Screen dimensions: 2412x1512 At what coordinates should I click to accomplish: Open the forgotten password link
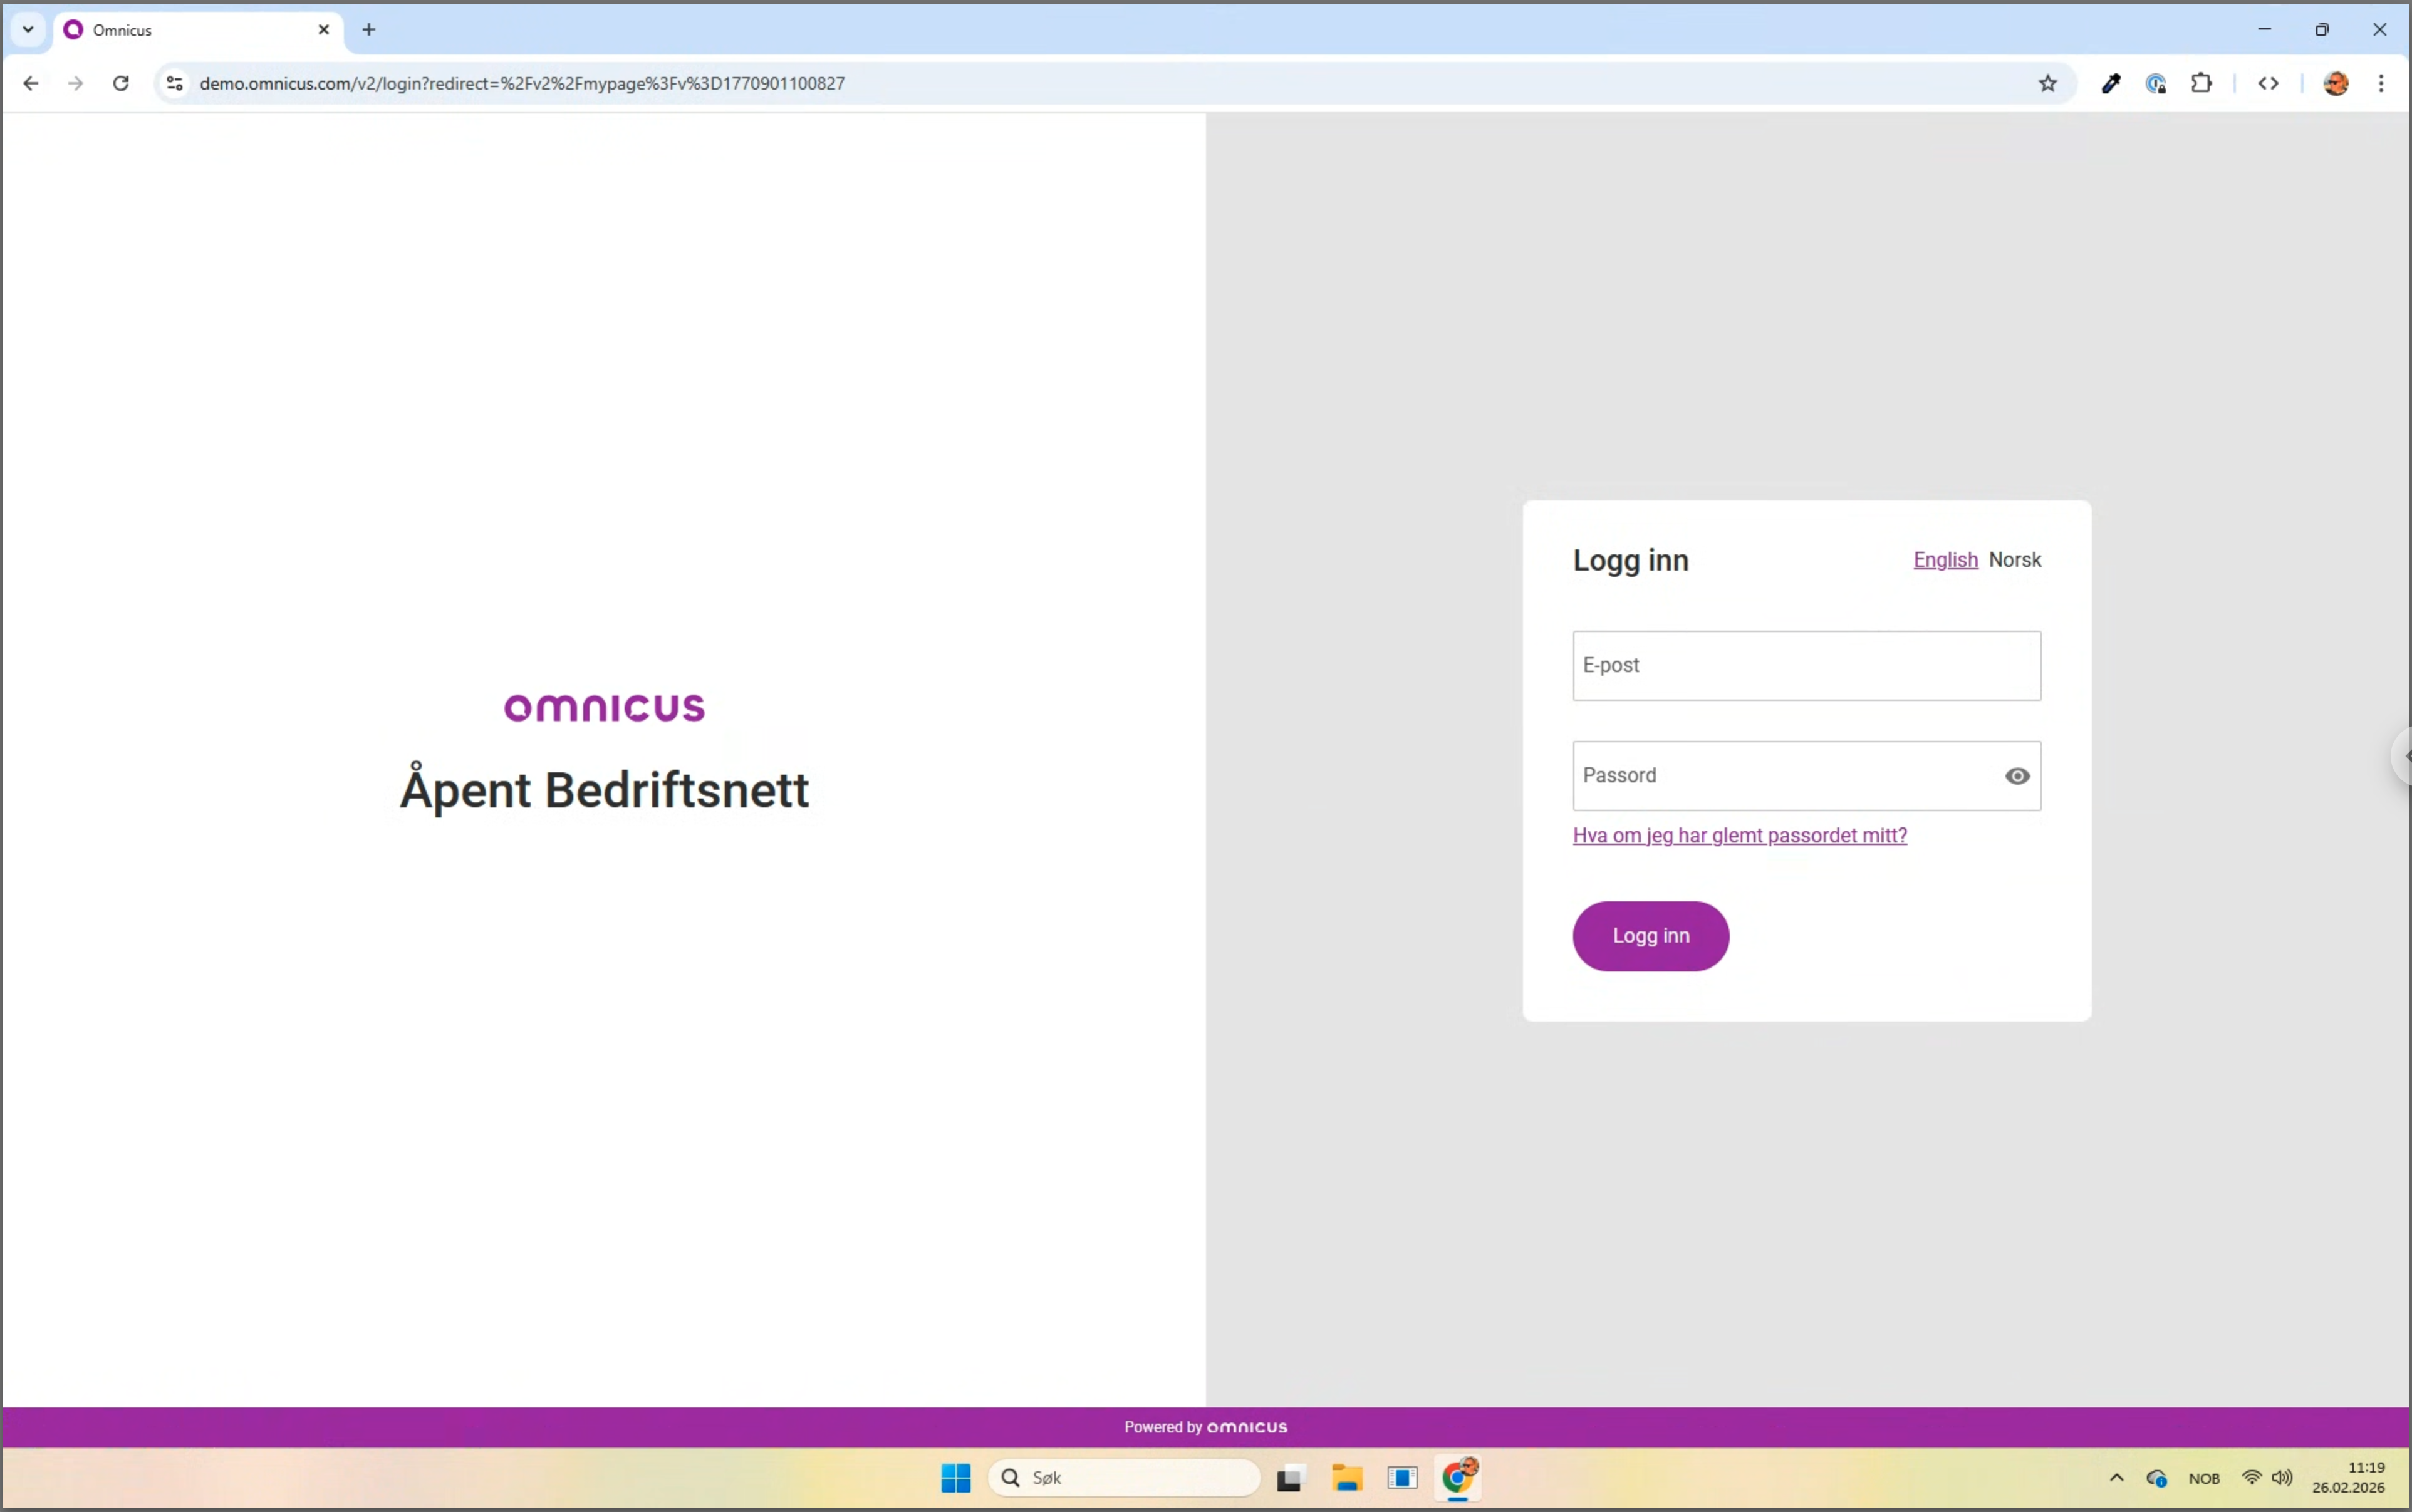[x=1740, y=835]
